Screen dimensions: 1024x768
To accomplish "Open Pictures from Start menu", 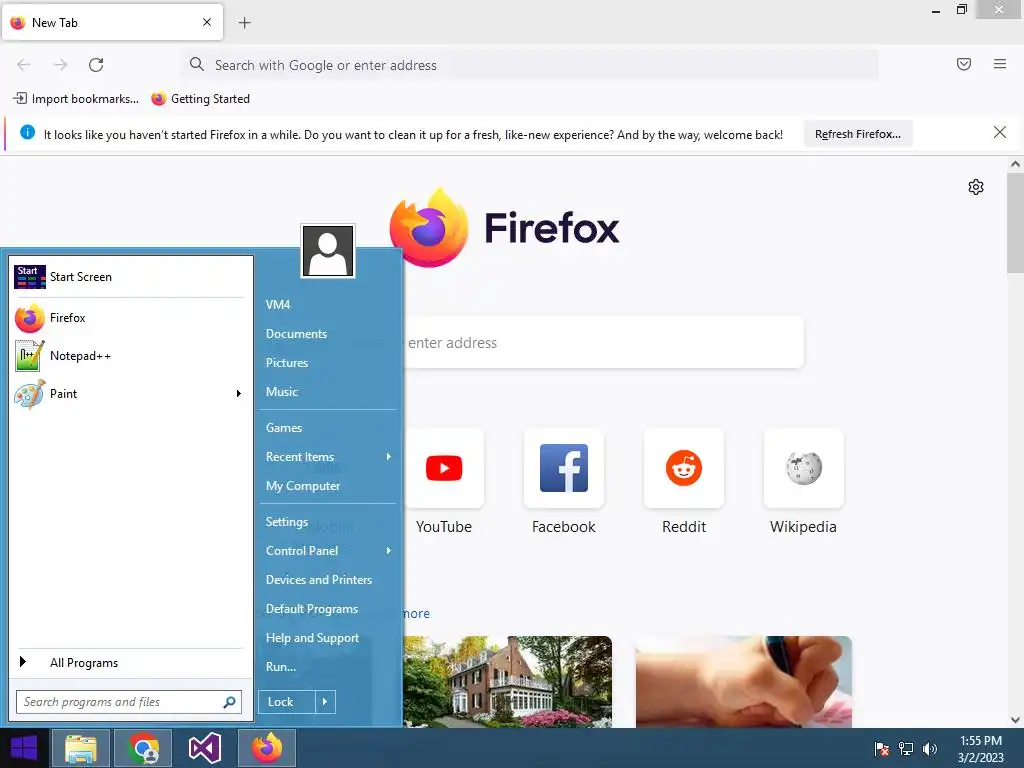I will click(287, 362).
